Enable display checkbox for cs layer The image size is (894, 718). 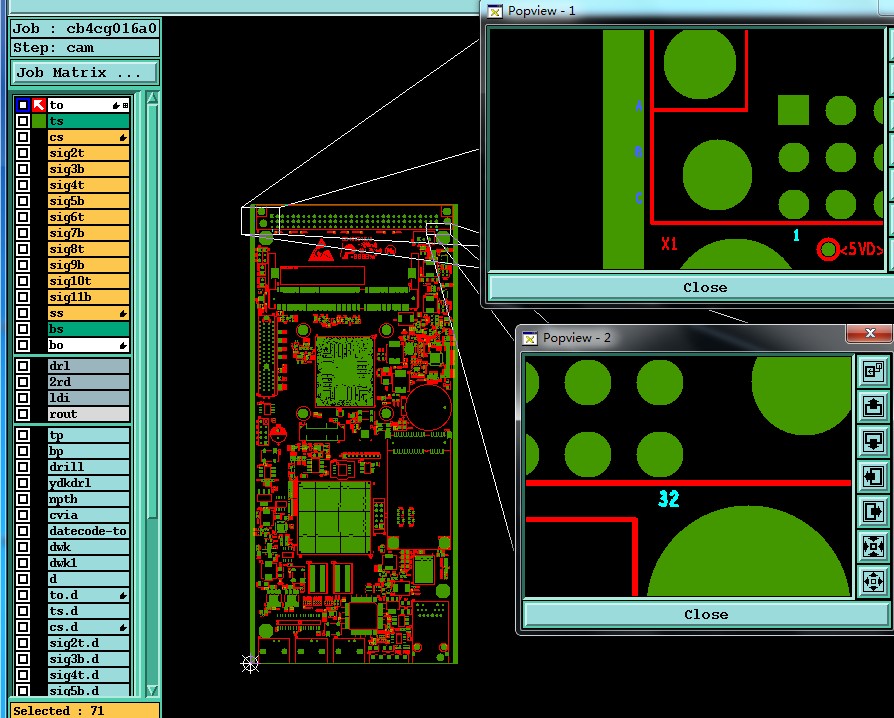[x=22, y=137]
